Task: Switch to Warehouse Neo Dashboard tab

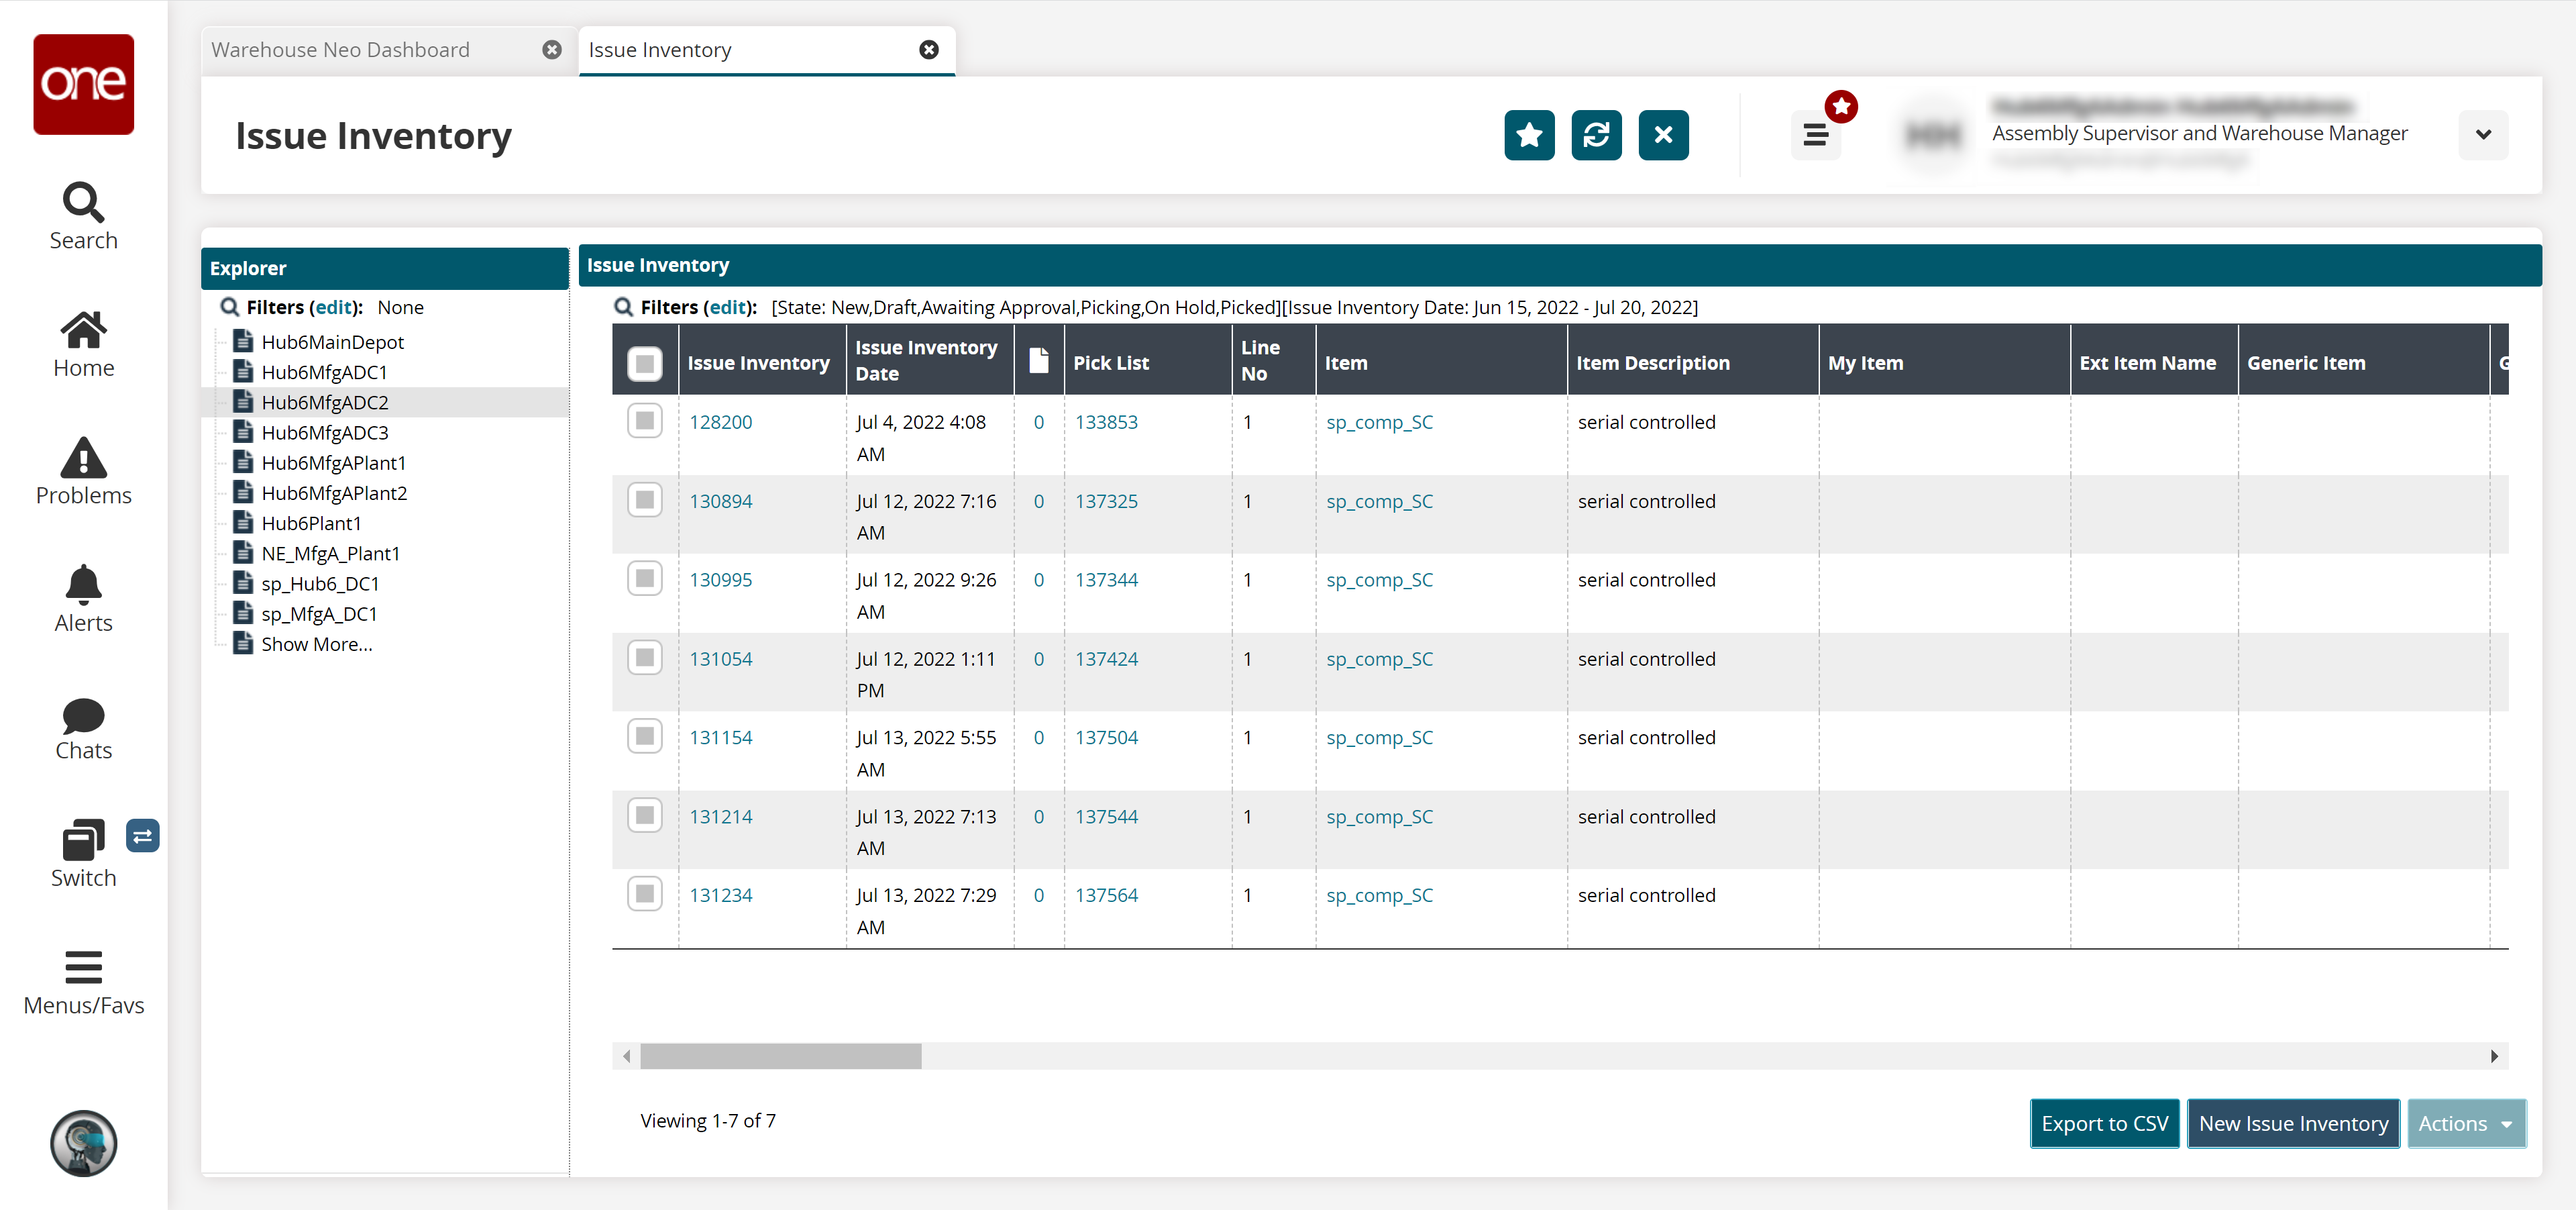Action: coord(340,50)
